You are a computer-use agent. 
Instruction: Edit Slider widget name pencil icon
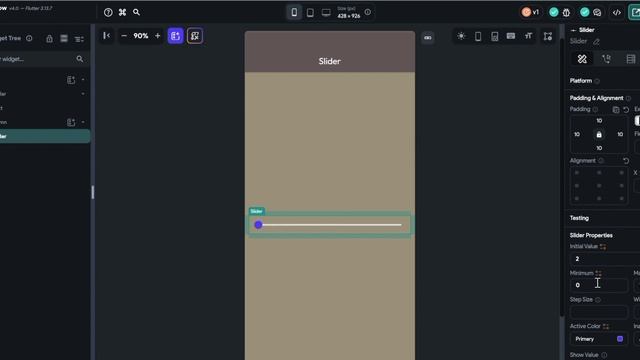click(x=596, y=42)
